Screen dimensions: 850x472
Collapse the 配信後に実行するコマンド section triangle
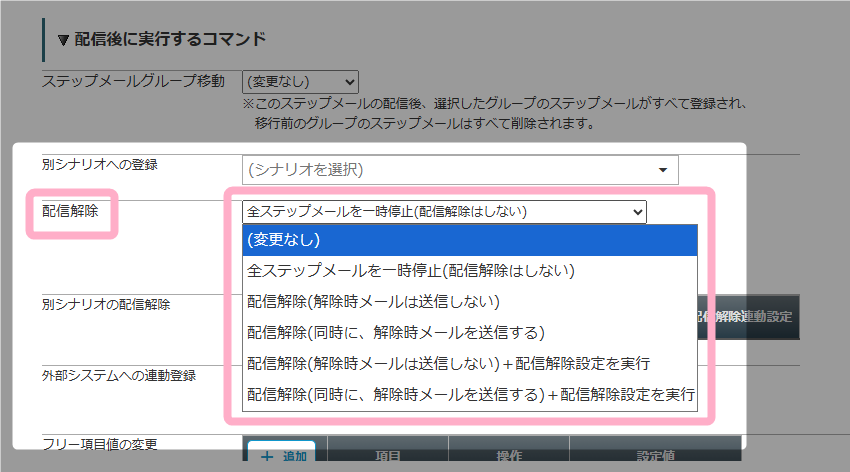[x=63, y=40]
